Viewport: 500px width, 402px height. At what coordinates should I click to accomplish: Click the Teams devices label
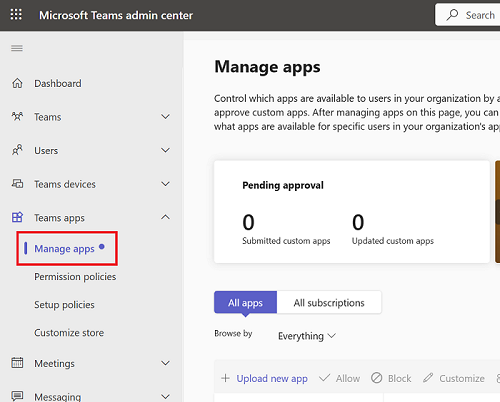[65, 184]
